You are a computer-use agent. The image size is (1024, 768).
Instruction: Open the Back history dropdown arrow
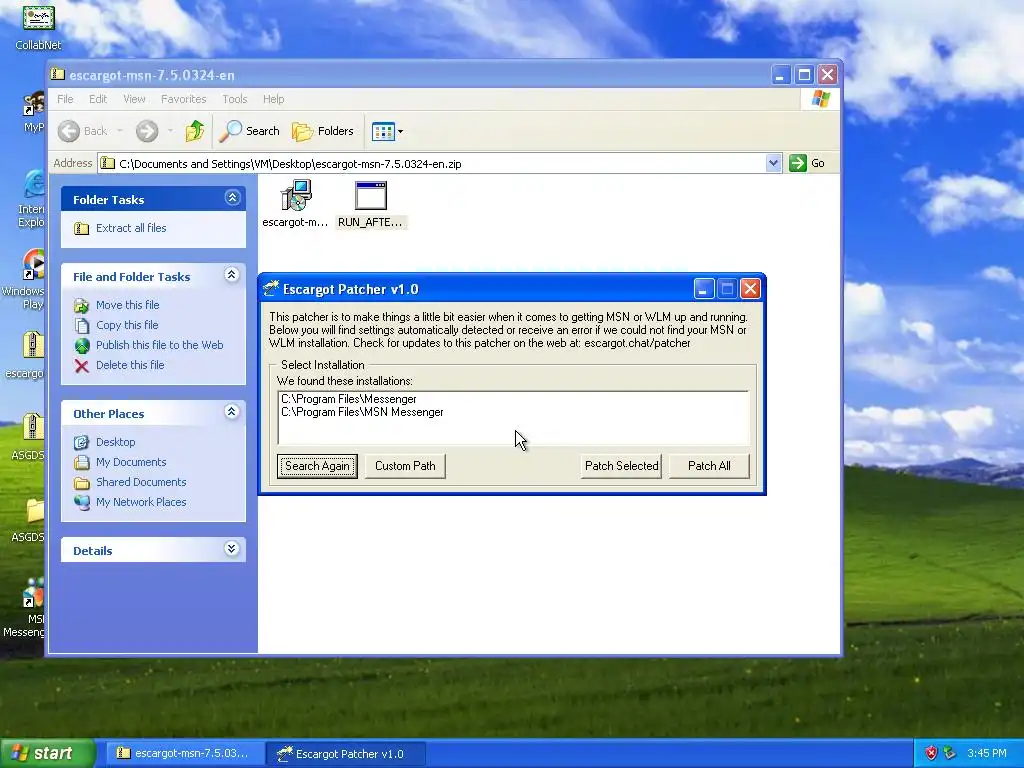[x=120, y=131]
